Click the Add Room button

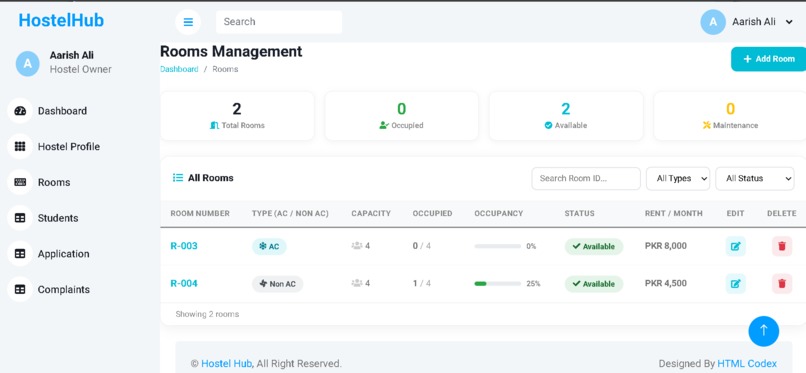[x=768, y=59]
